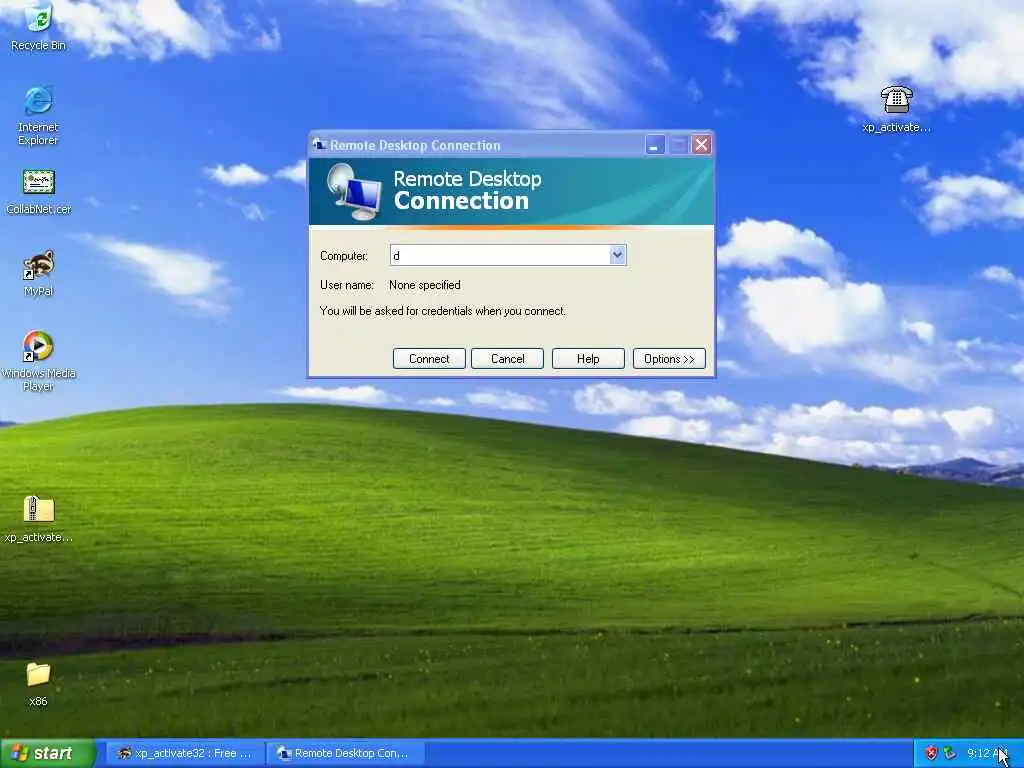Click the Cancel button
The height and width of the screenshot is (768, 1024).
coord(507,359)
